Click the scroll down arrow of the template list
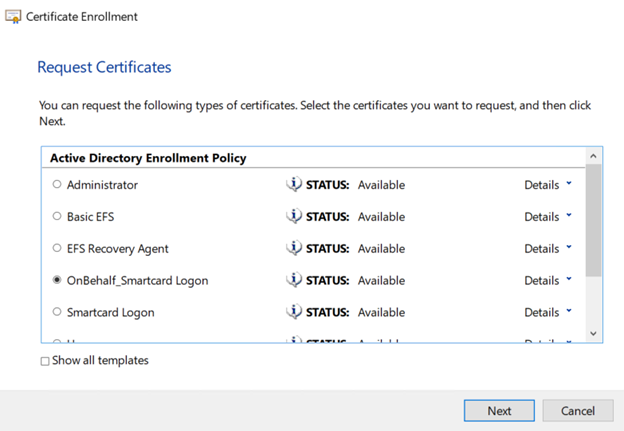624x431 pixels. tap(593, 333)
